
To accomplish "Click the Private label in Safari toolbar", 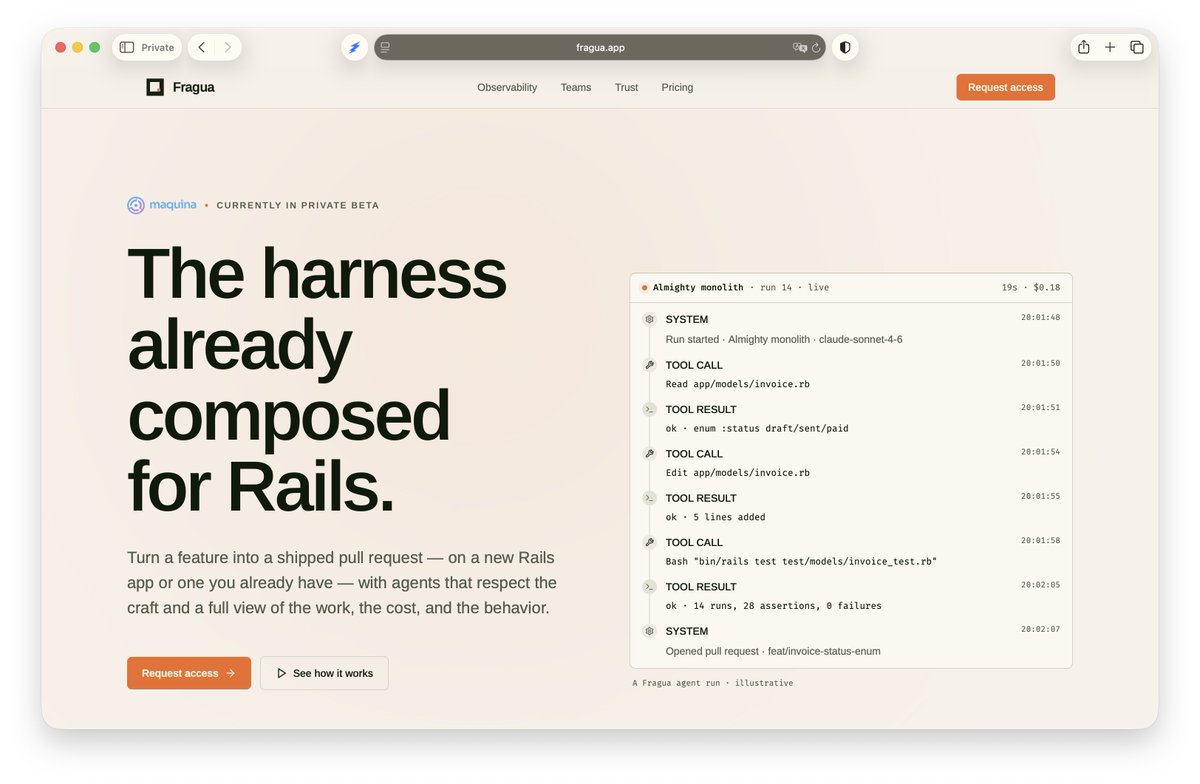I will coord(157,47).
